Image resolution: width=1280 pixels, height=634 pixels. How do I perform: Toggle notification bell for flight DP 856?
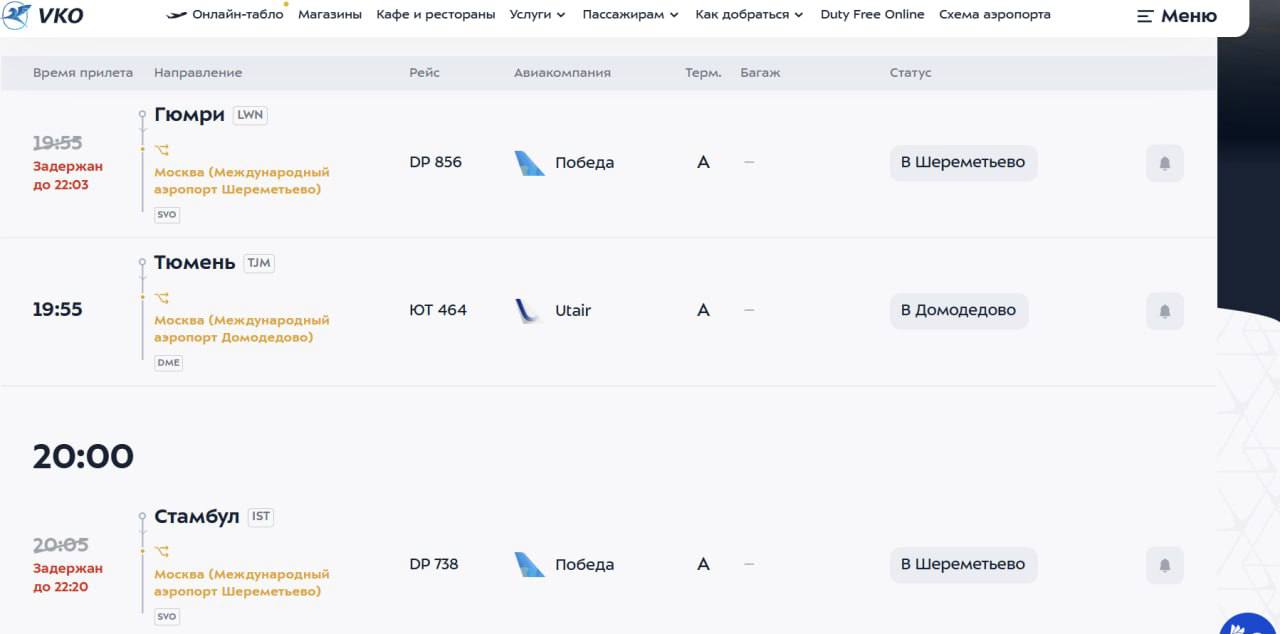pyautogui.click(x=1164, y=163)
